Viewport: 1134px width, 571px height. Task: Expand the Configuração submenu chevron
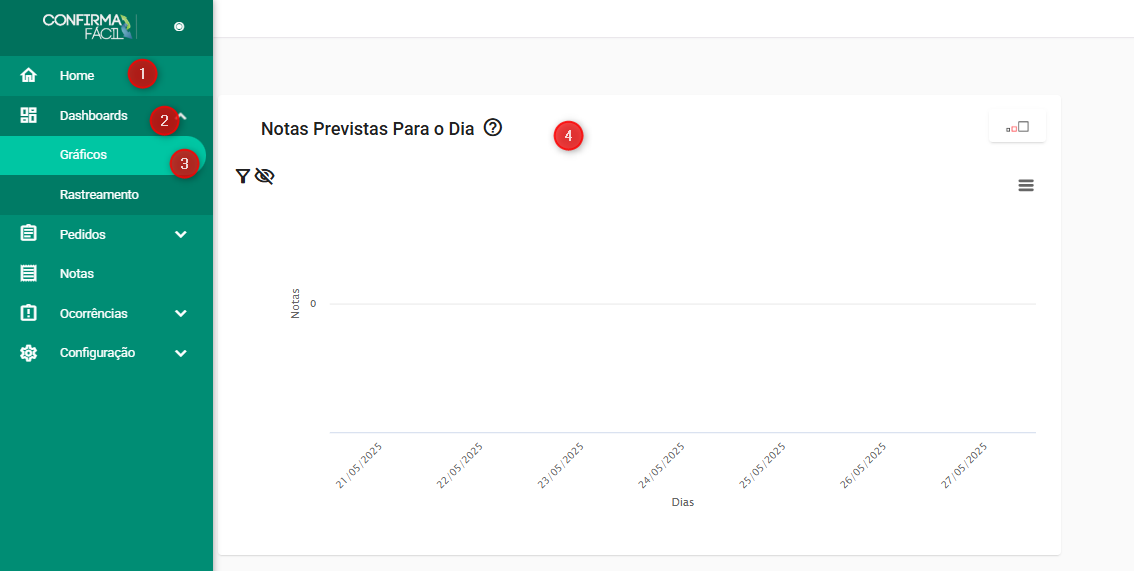(x=181, y=353)
